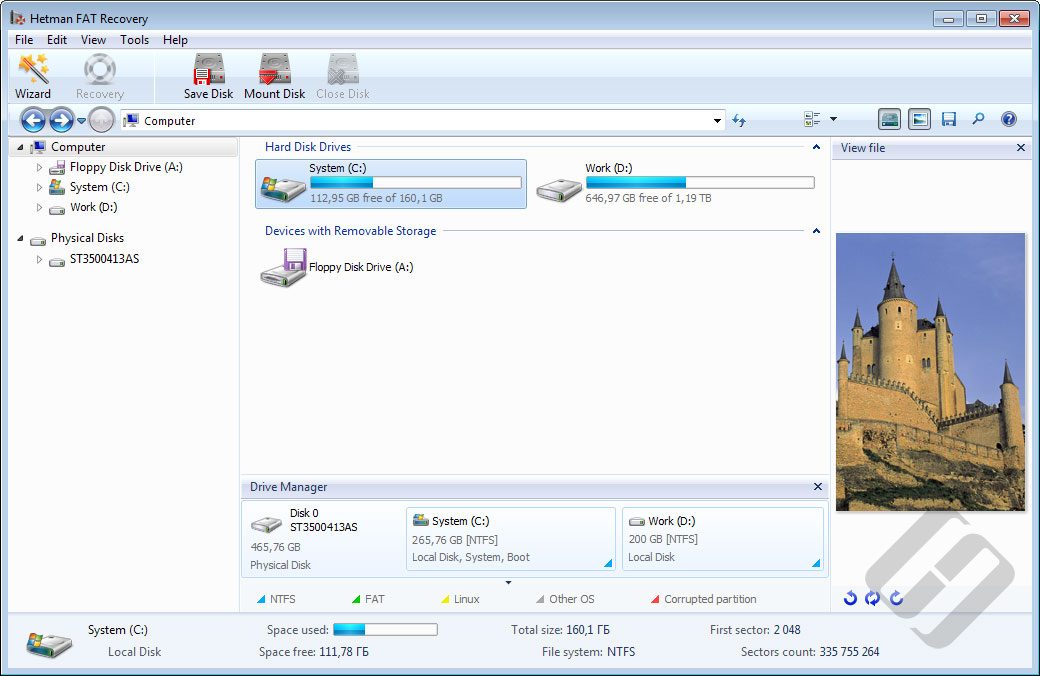Click the Space used progress bar
The height and width of the screenshot is (676, 1040).
385,629
